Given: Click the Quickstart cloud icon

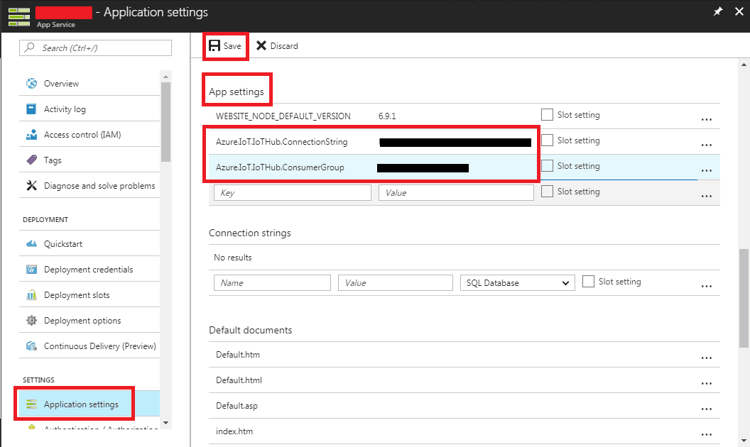Looking at the screenshot, I should 32,244.
